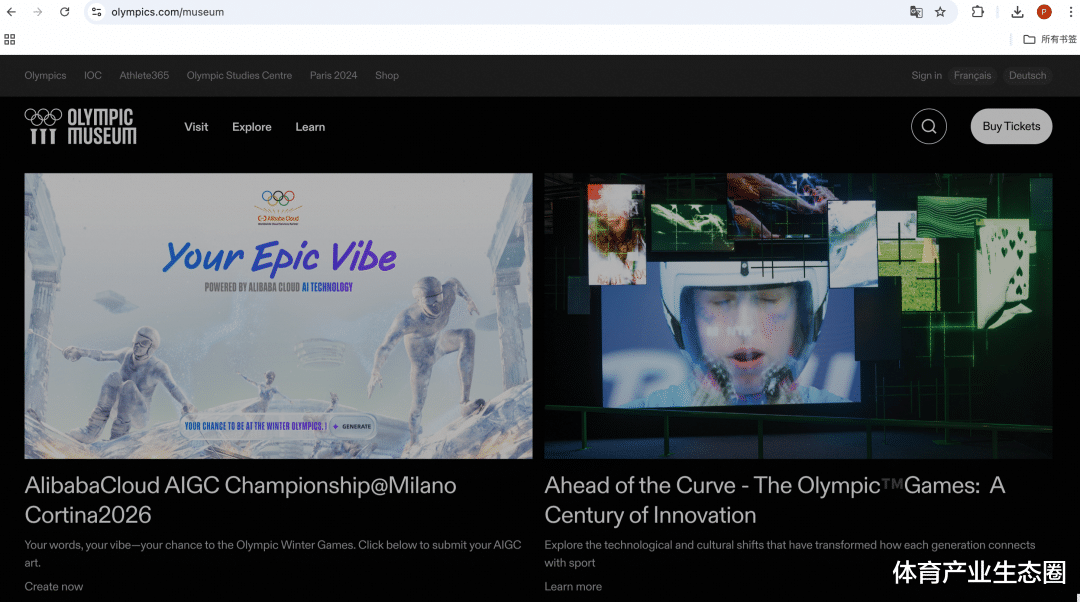
Task: Switch language to Deutsch
Action: click(1028, 75)
